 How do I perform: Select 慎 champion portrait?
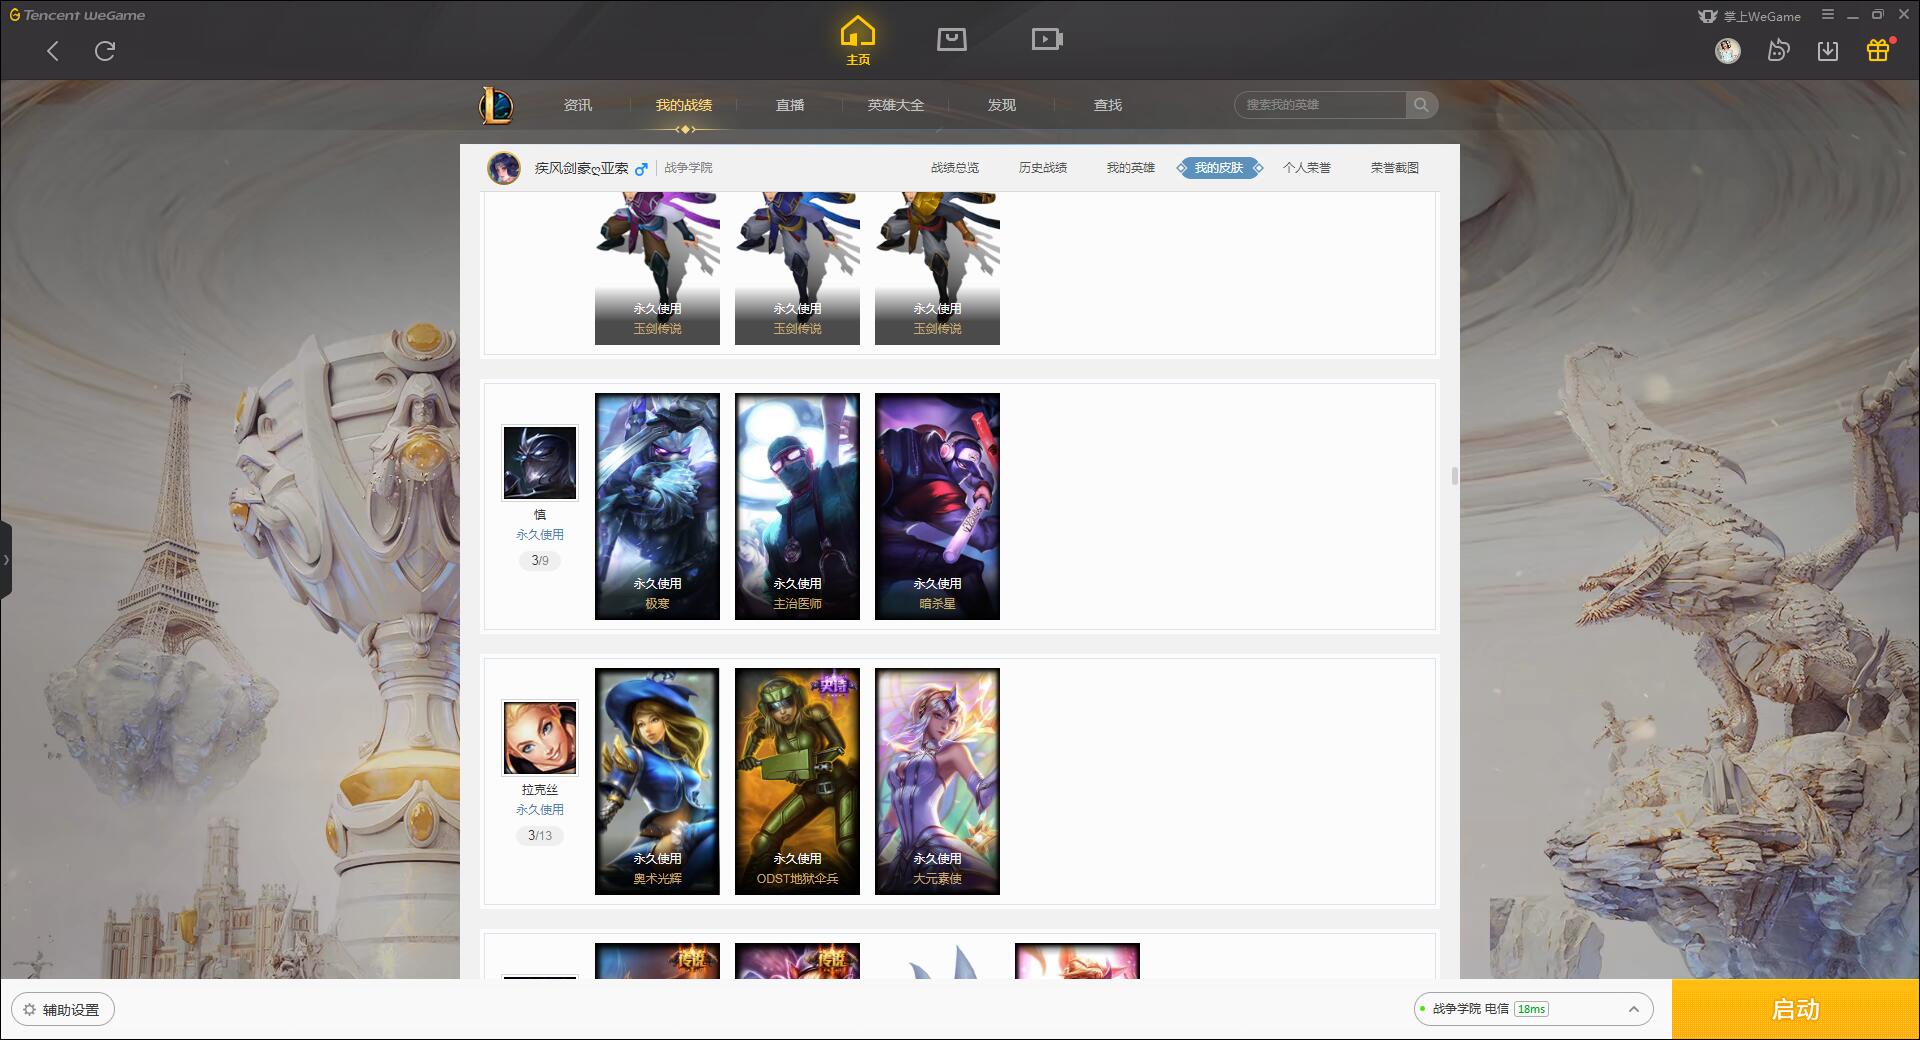tap(540, 463)
